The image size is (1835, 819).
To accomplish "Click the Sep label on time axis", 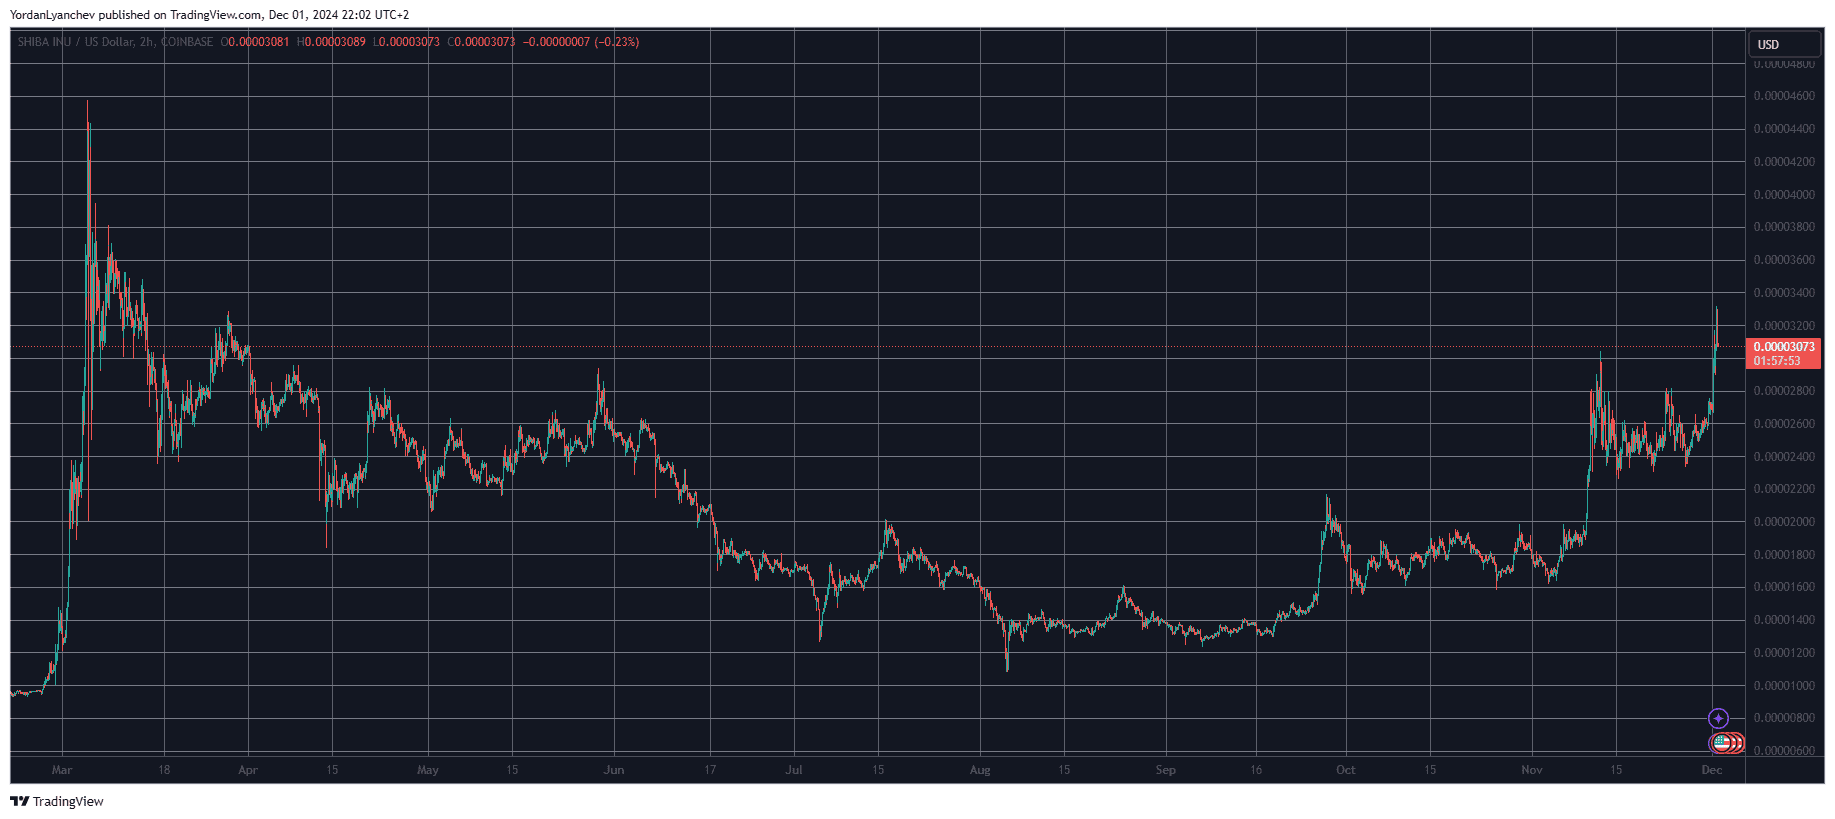I will 1166,770.
